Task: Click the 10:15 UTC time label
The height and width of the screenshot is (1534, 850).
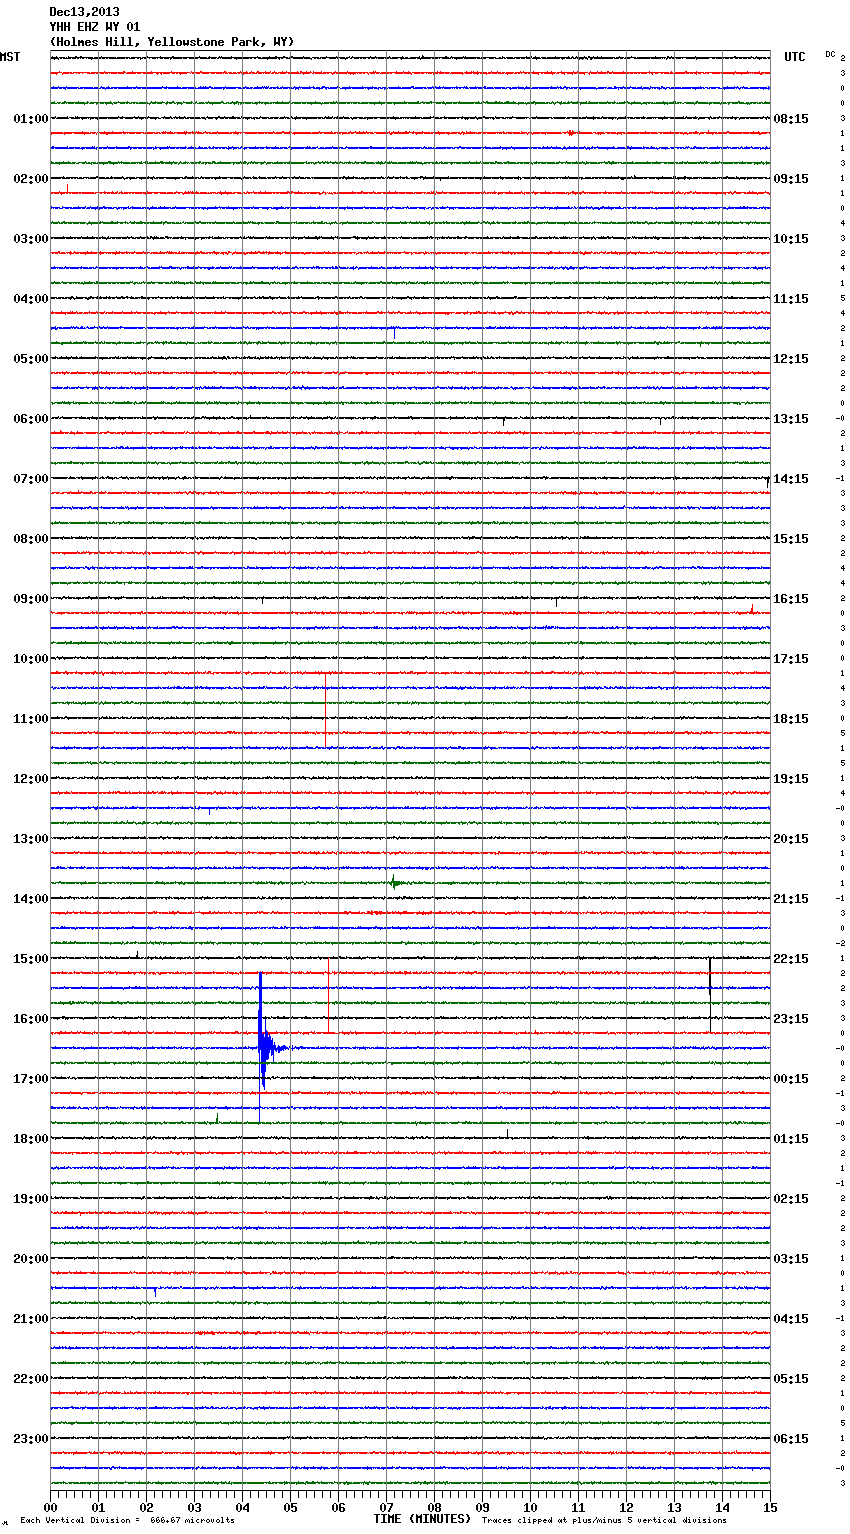Action: point(791,239)
